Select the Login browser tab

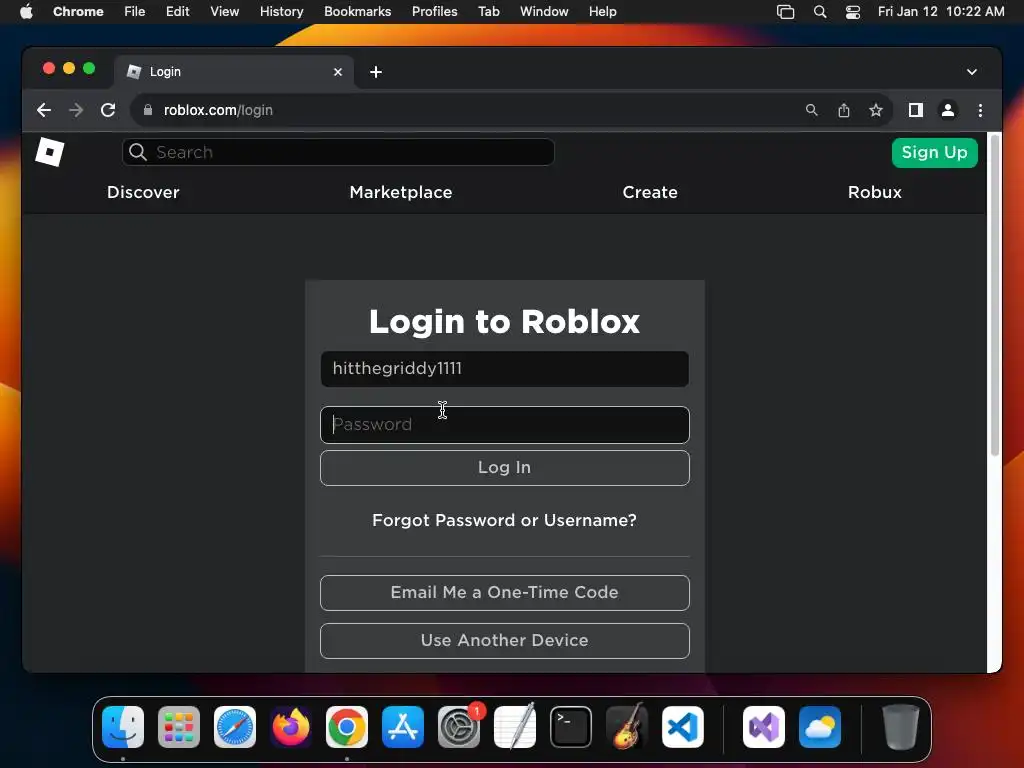click(x=235, y=72)
